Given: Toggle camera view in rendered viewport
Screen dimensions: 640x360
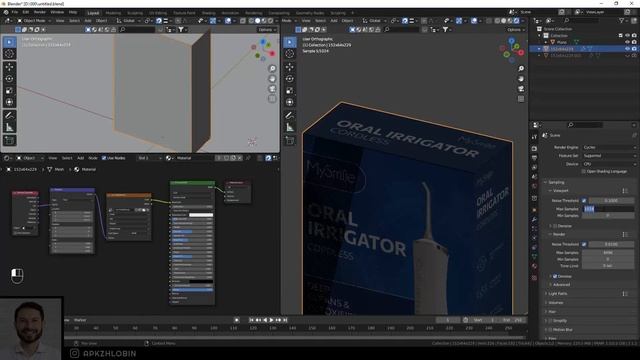Looking at the screenshot, I should click(521, 89).
